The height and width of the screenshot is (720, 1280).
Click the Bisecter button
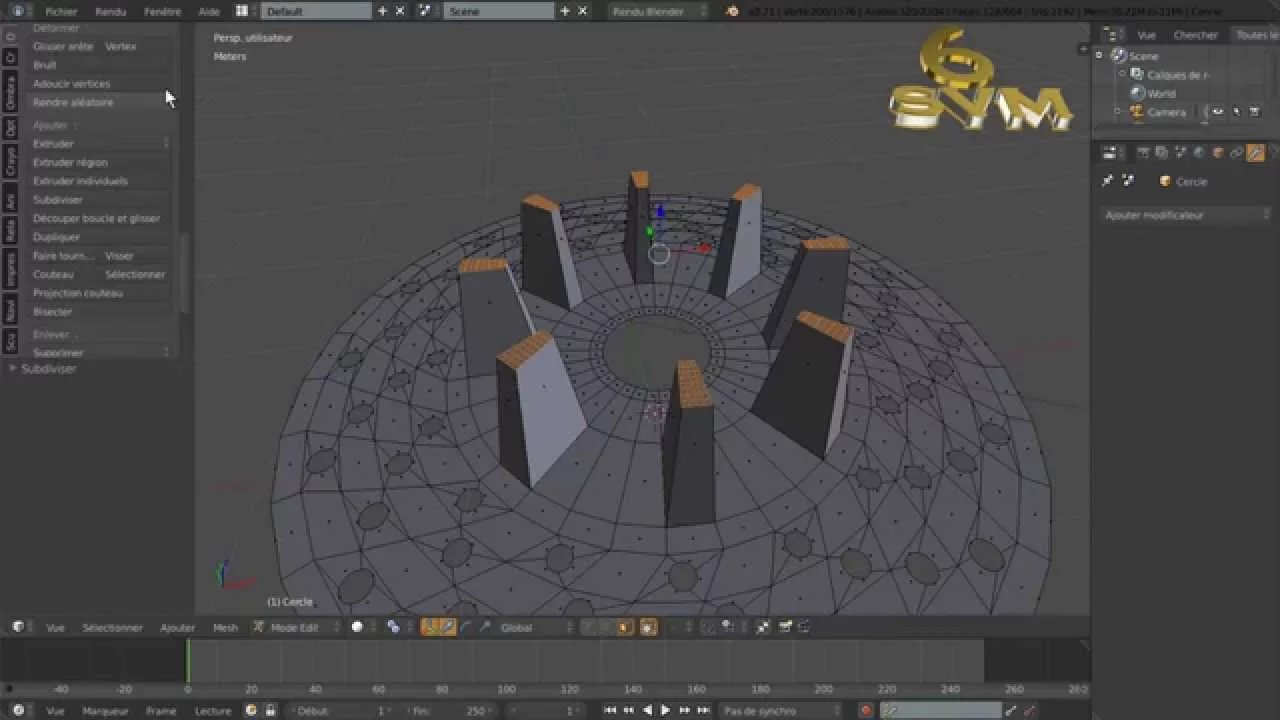tap(100, 312)
